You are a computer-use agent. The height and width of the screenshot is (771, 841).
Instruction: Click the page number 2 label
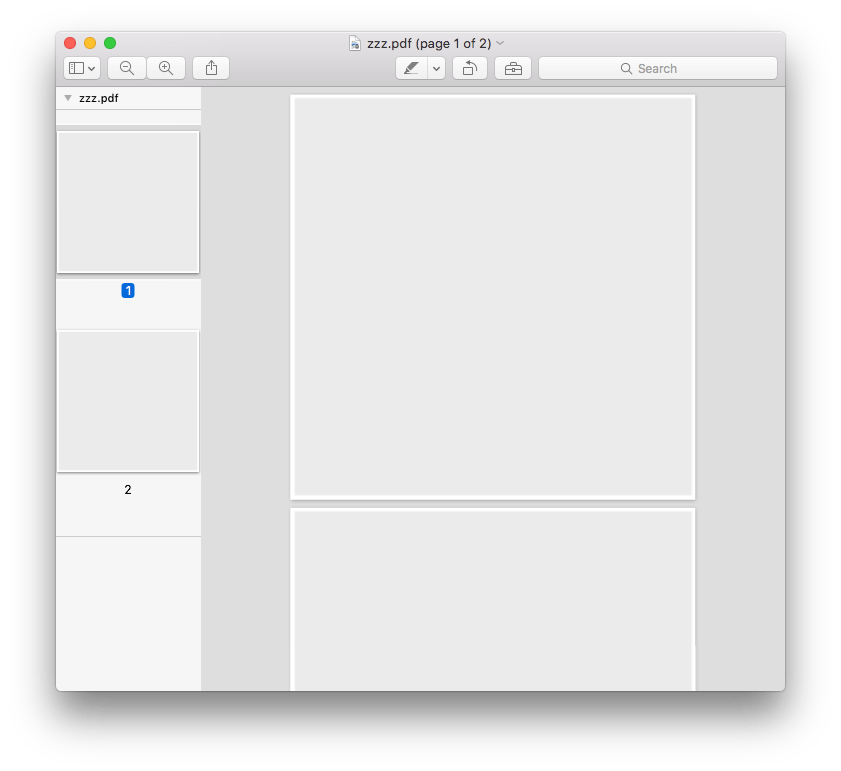click(x=128, y=489)
